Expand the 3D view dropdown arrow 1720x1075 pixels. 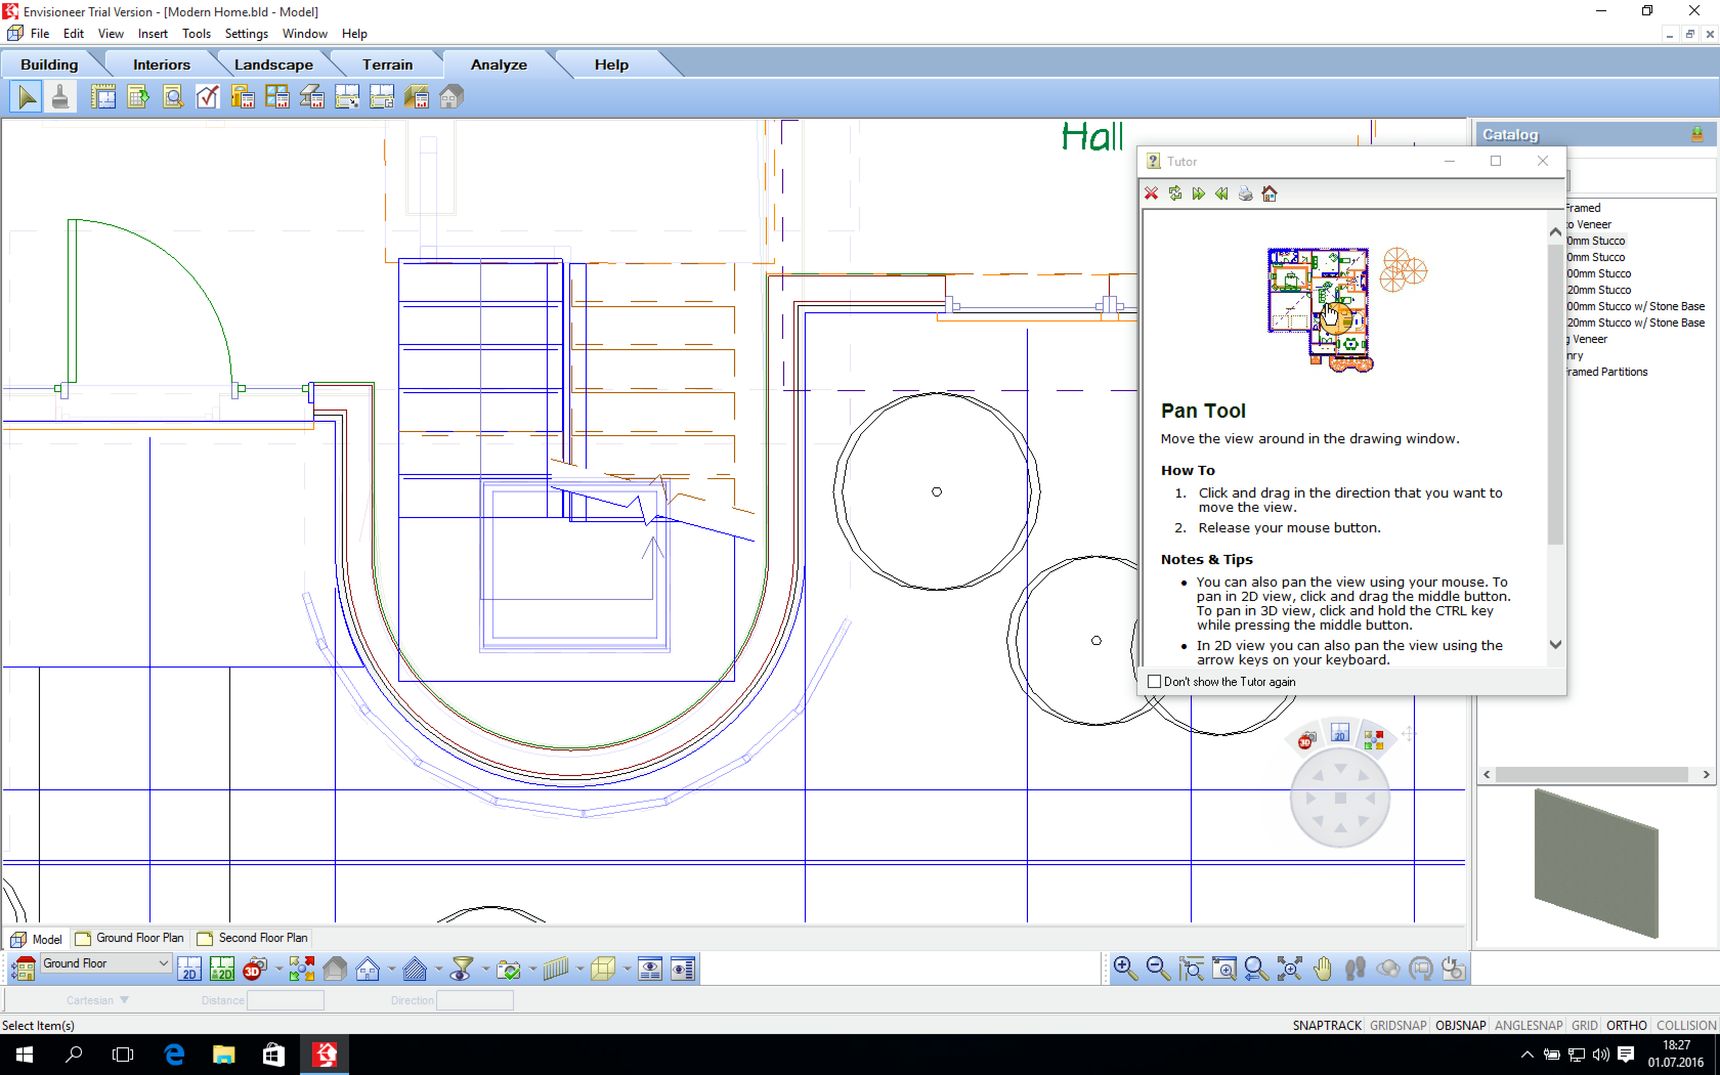278,968
